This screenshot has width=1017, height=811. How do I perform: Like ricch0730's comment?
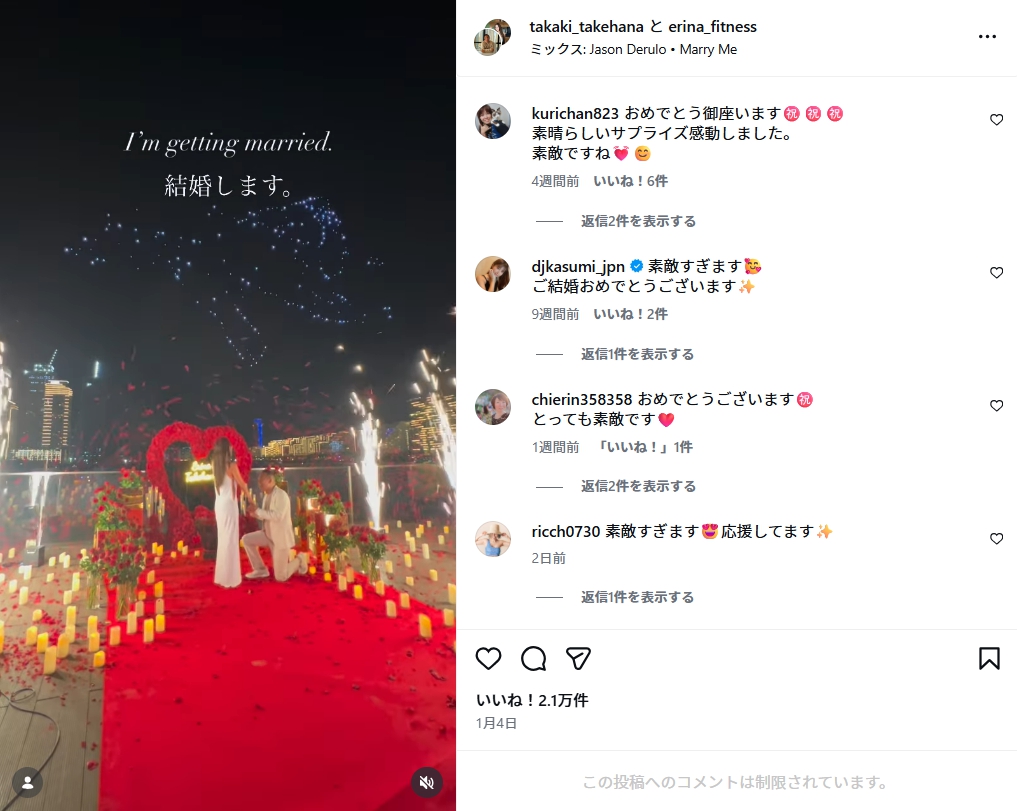click(996, 539)
